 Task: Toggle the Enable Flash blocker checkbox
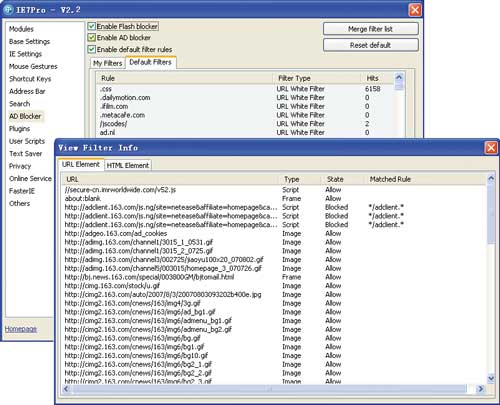click(92, 26)
